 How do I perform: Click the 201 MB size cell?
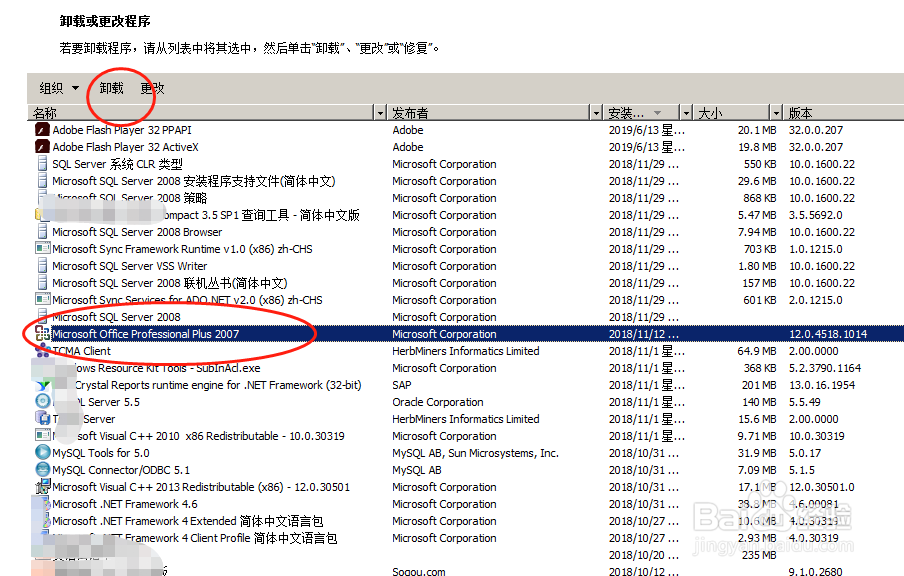tap(761, 385)
